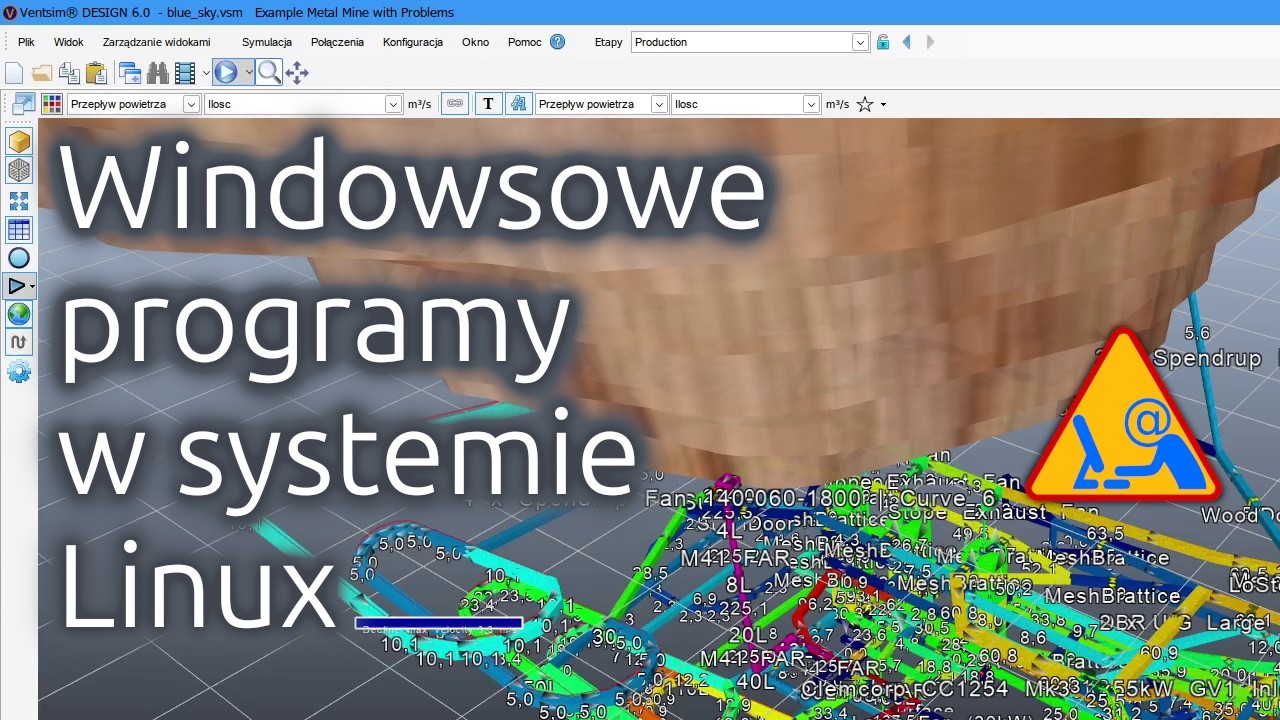Select the four-arrow pan move tool
Image resolution: width=1280 pixels, height=720 pixels.
[297, 73]
